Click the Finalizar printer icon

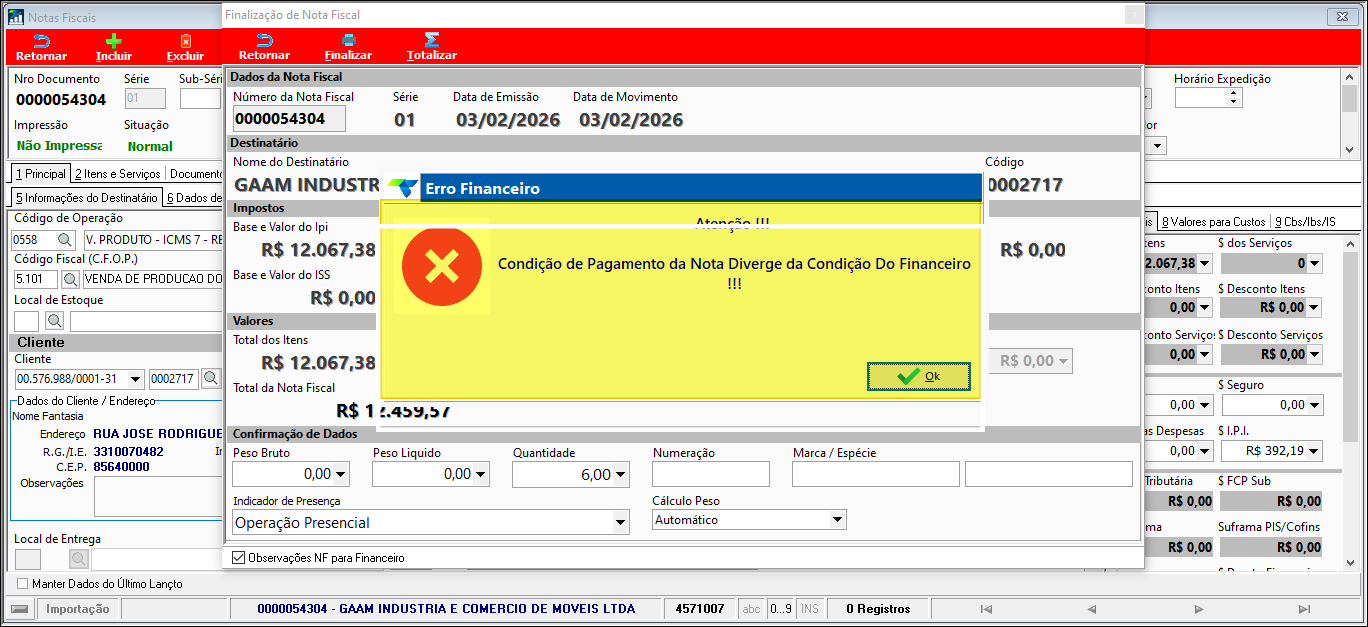348,40
